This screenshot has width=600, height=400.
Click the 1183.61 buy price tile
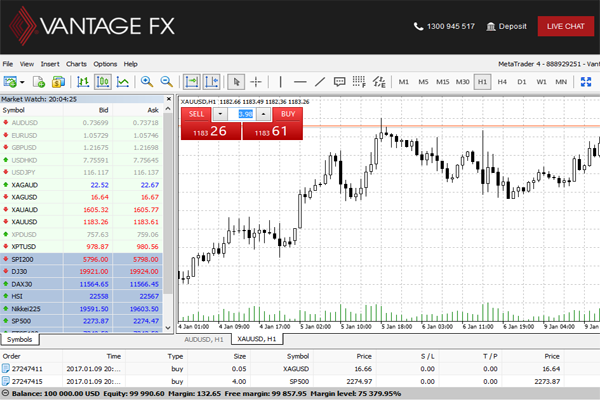(x=272, y=131)
